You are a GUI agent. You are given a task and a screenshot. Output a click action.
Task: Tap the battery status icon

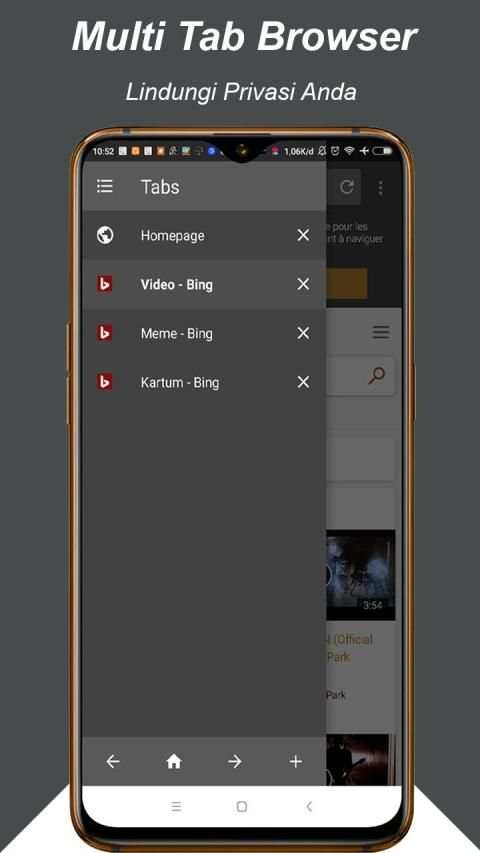coord(382,151)
